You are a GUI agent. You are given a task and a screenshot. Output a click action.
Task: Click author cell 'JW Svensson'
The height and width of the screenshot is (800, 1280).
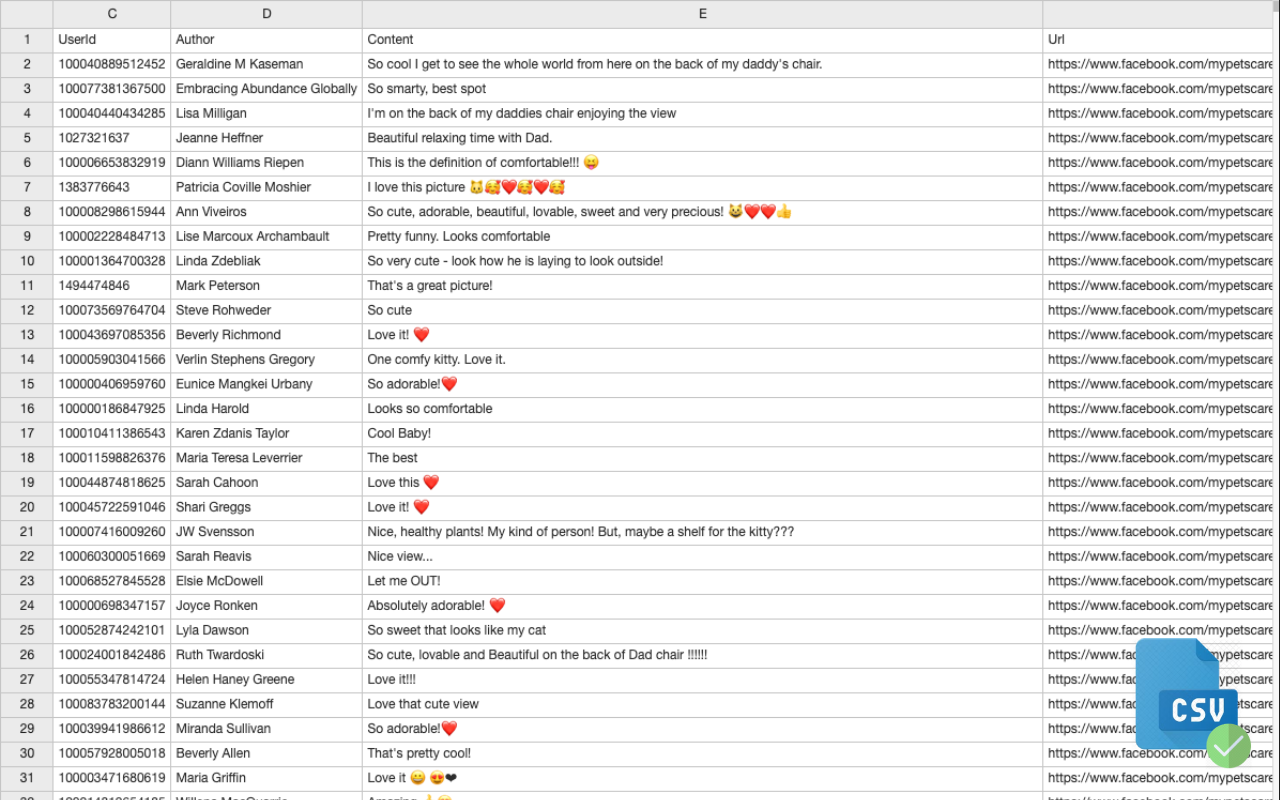click(x=267, y=532)
